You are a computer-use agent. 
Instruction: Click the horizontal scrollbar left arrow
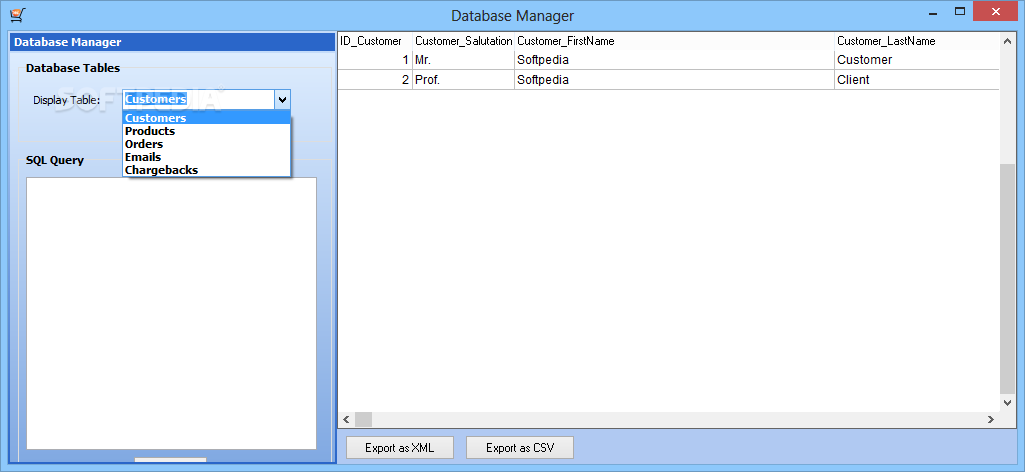(x=346, y=420)
